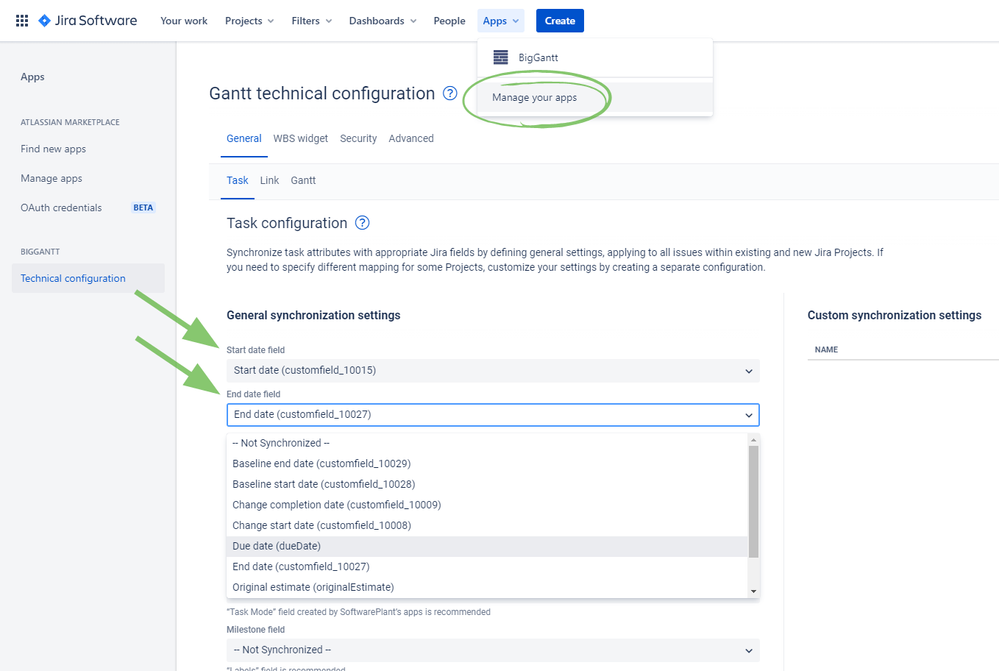999x671 pixels.
Task: Click the BETA badge beside OAuth credentials
Action: tap(143, 208)
